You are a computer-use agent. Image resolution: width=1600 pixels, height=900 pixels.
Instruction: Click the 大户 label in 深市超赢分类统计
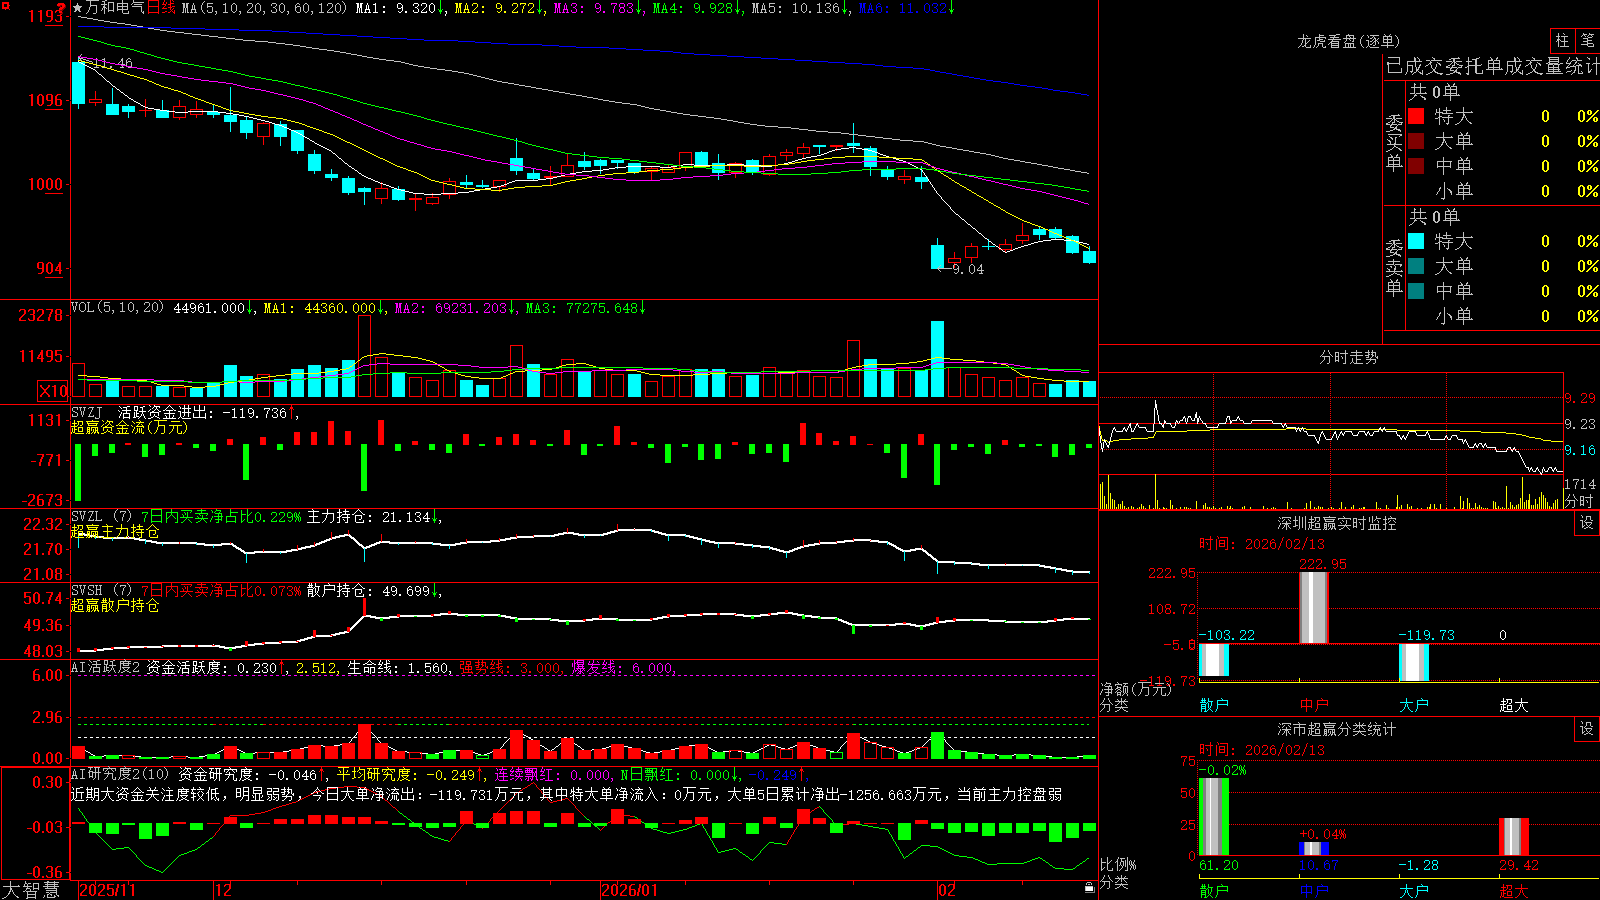[1414, 890]
